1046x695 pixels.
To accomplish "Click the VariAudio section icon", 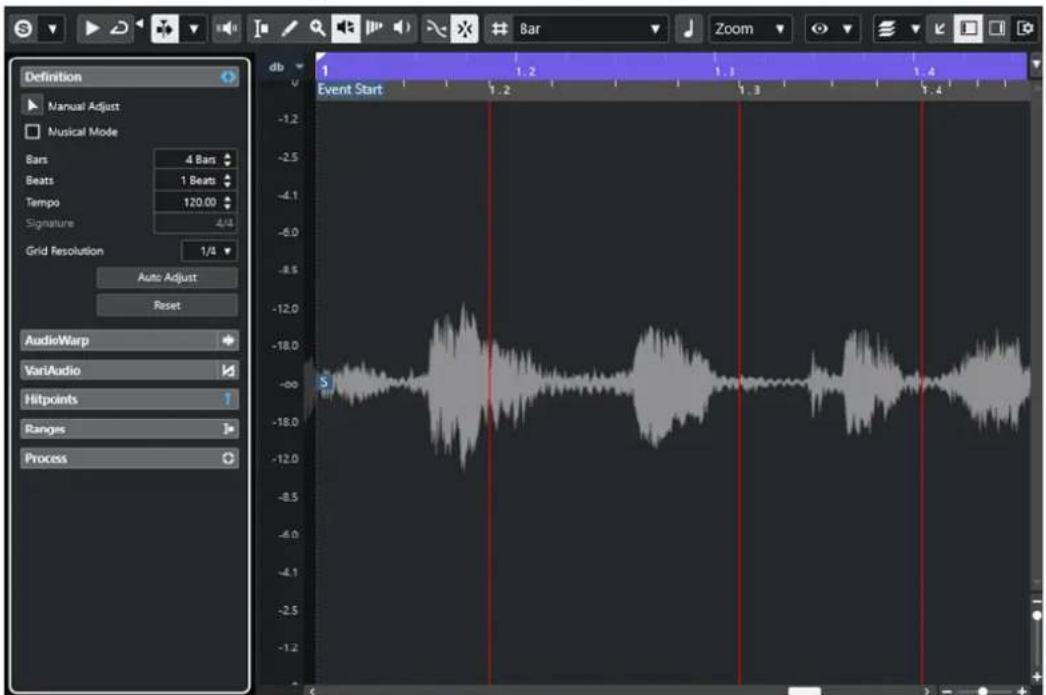I will tap(227, 370).
